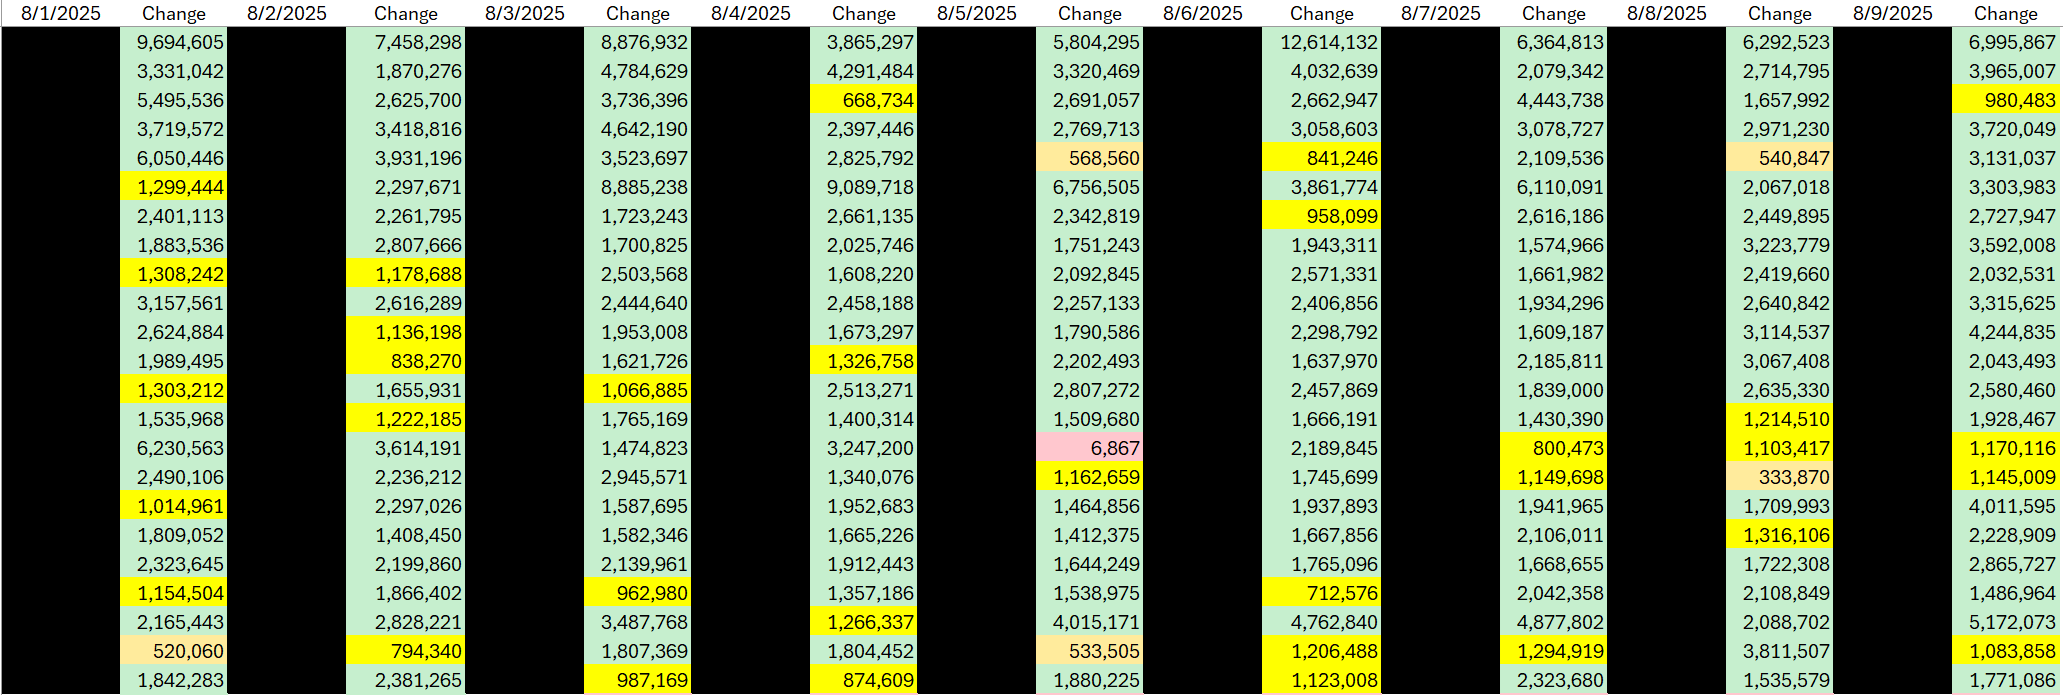
Task: Select the 8/7/2025 date header
Action: [x=1441, y=14]
